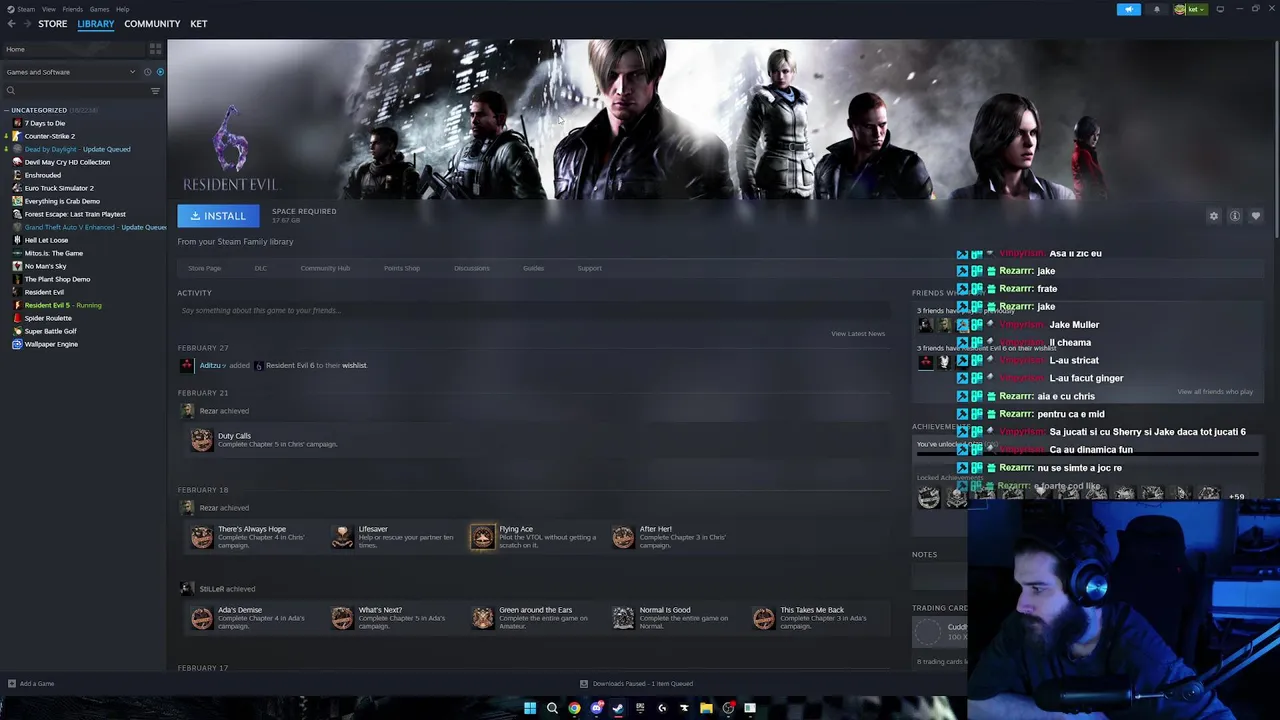The height and width of the screenshot is (720, 1280).
Task: Click Add a Game at bottom left
Action: click(x=31, y=684)
